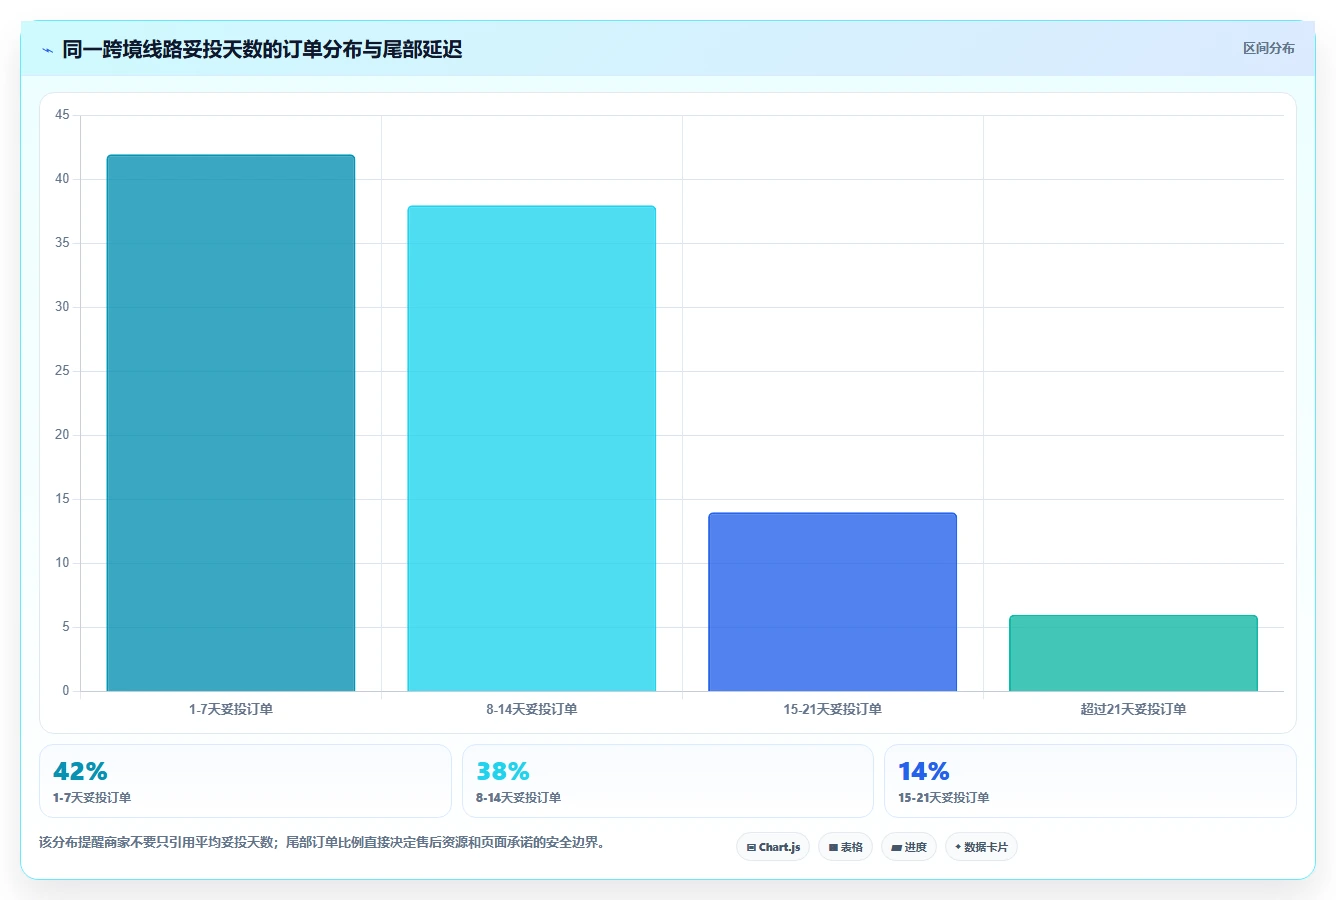Click the y-axis value 35
Screen dimensions: 1336x900
[62, 243]
